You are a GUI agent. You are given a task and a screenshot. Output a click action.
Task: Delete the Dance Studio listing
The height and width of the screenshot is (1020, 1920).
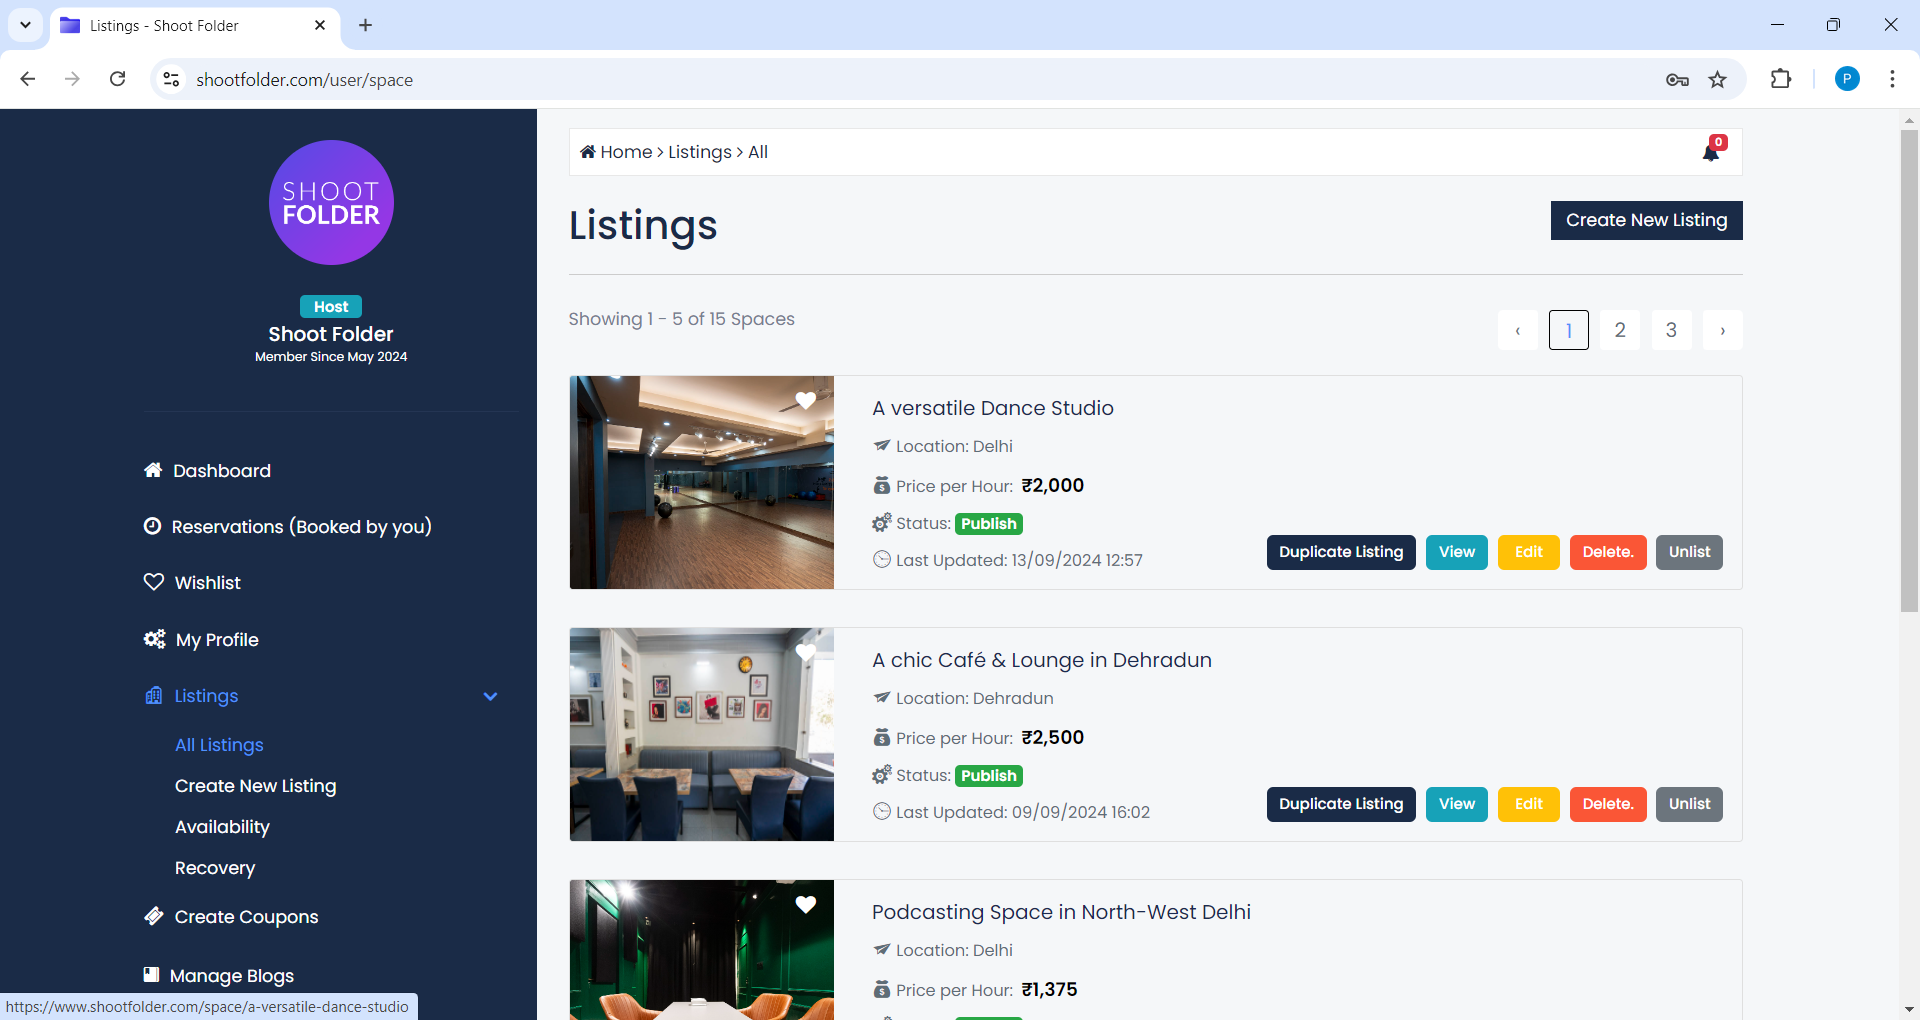point(1608,552)
